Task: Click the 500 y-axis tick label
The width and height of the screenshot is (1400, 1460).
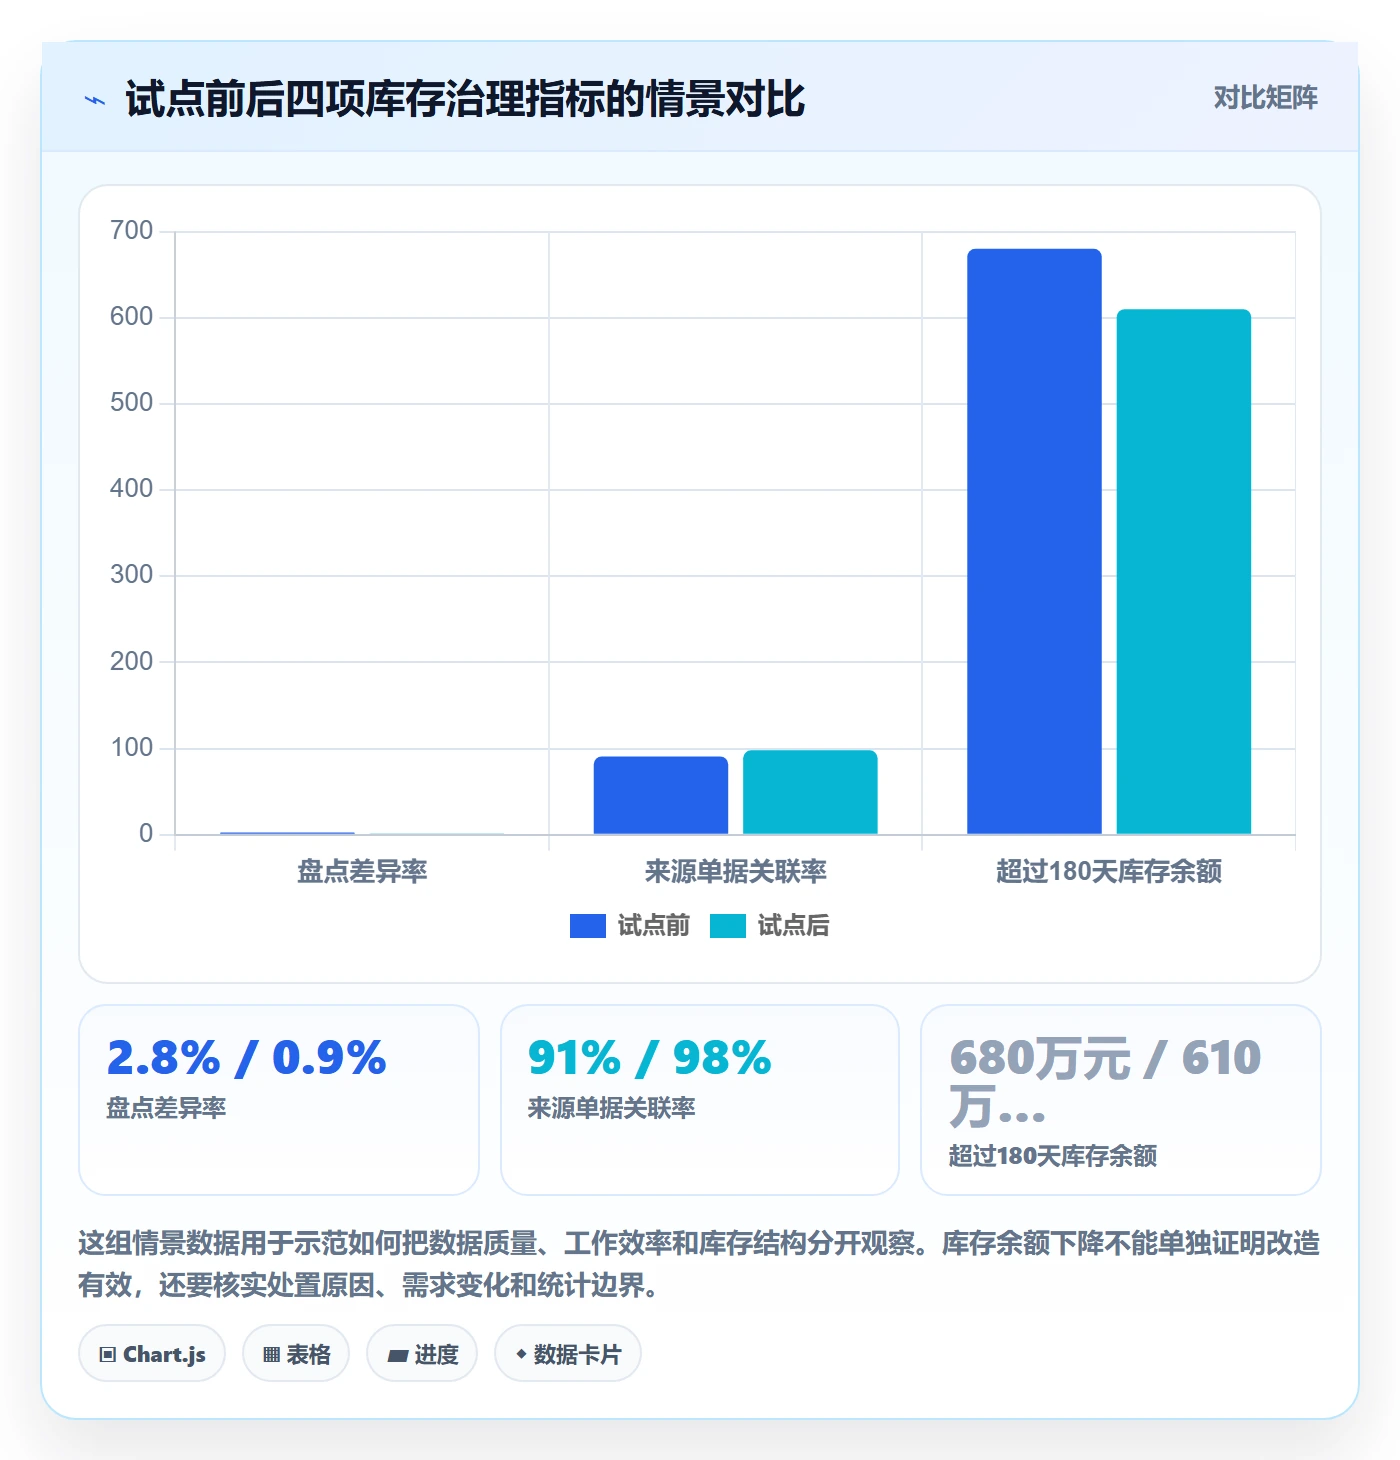Action: click(132, 403)
